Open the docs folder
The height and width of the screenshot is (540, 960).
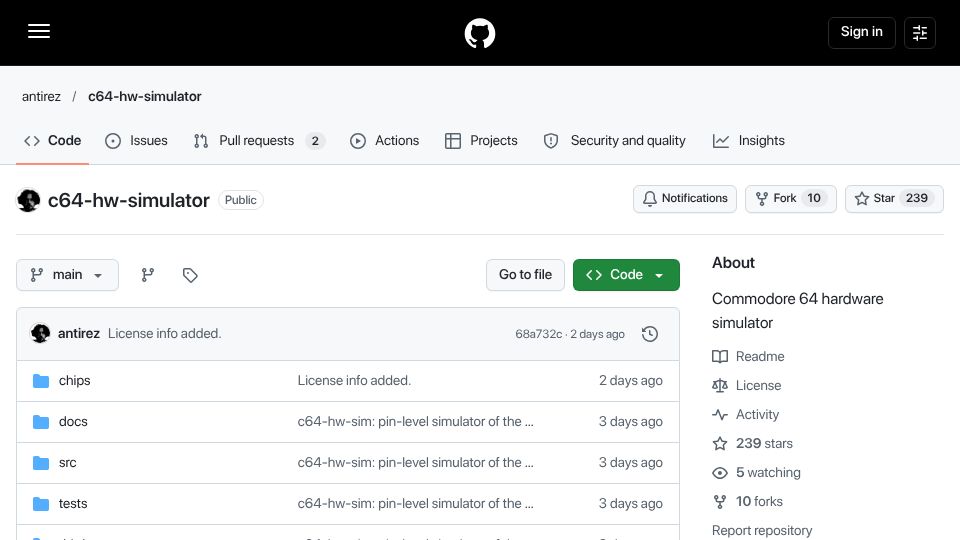(x=73, y=422)
